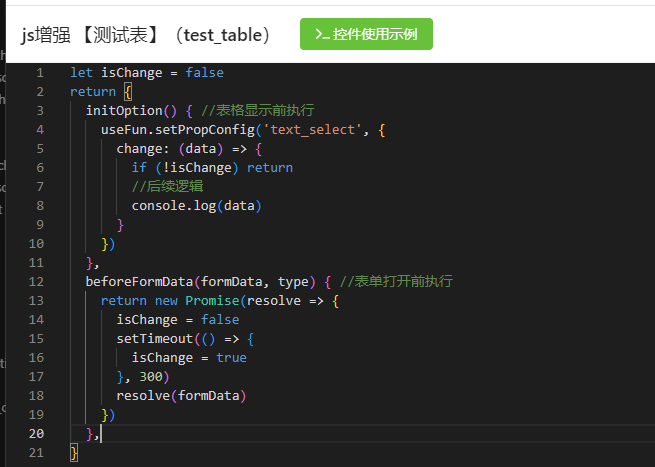Image resolution: width=655 pixels, height=467 pixels.
Task: Click the Promise keyword on line 13
Action: (212, 301)
